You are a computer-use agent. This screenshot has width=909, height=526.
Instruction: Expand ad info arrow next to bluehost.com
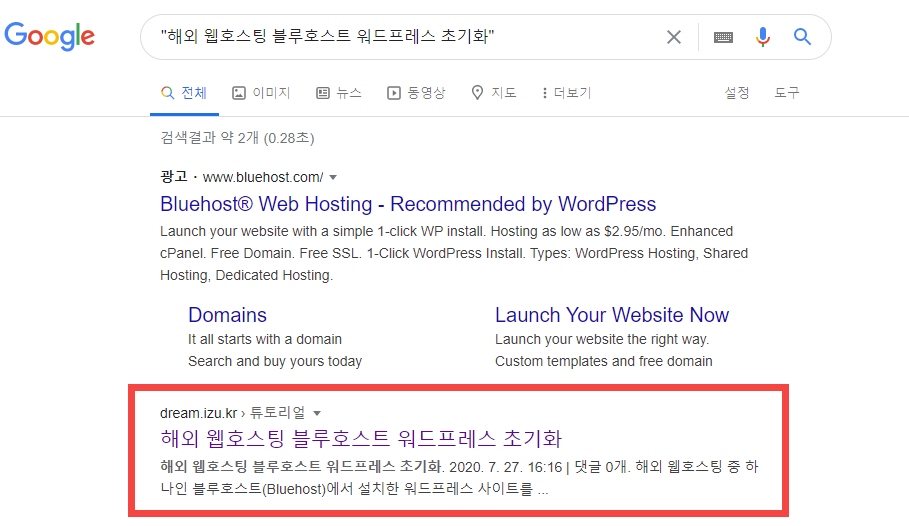click(333, 177)
